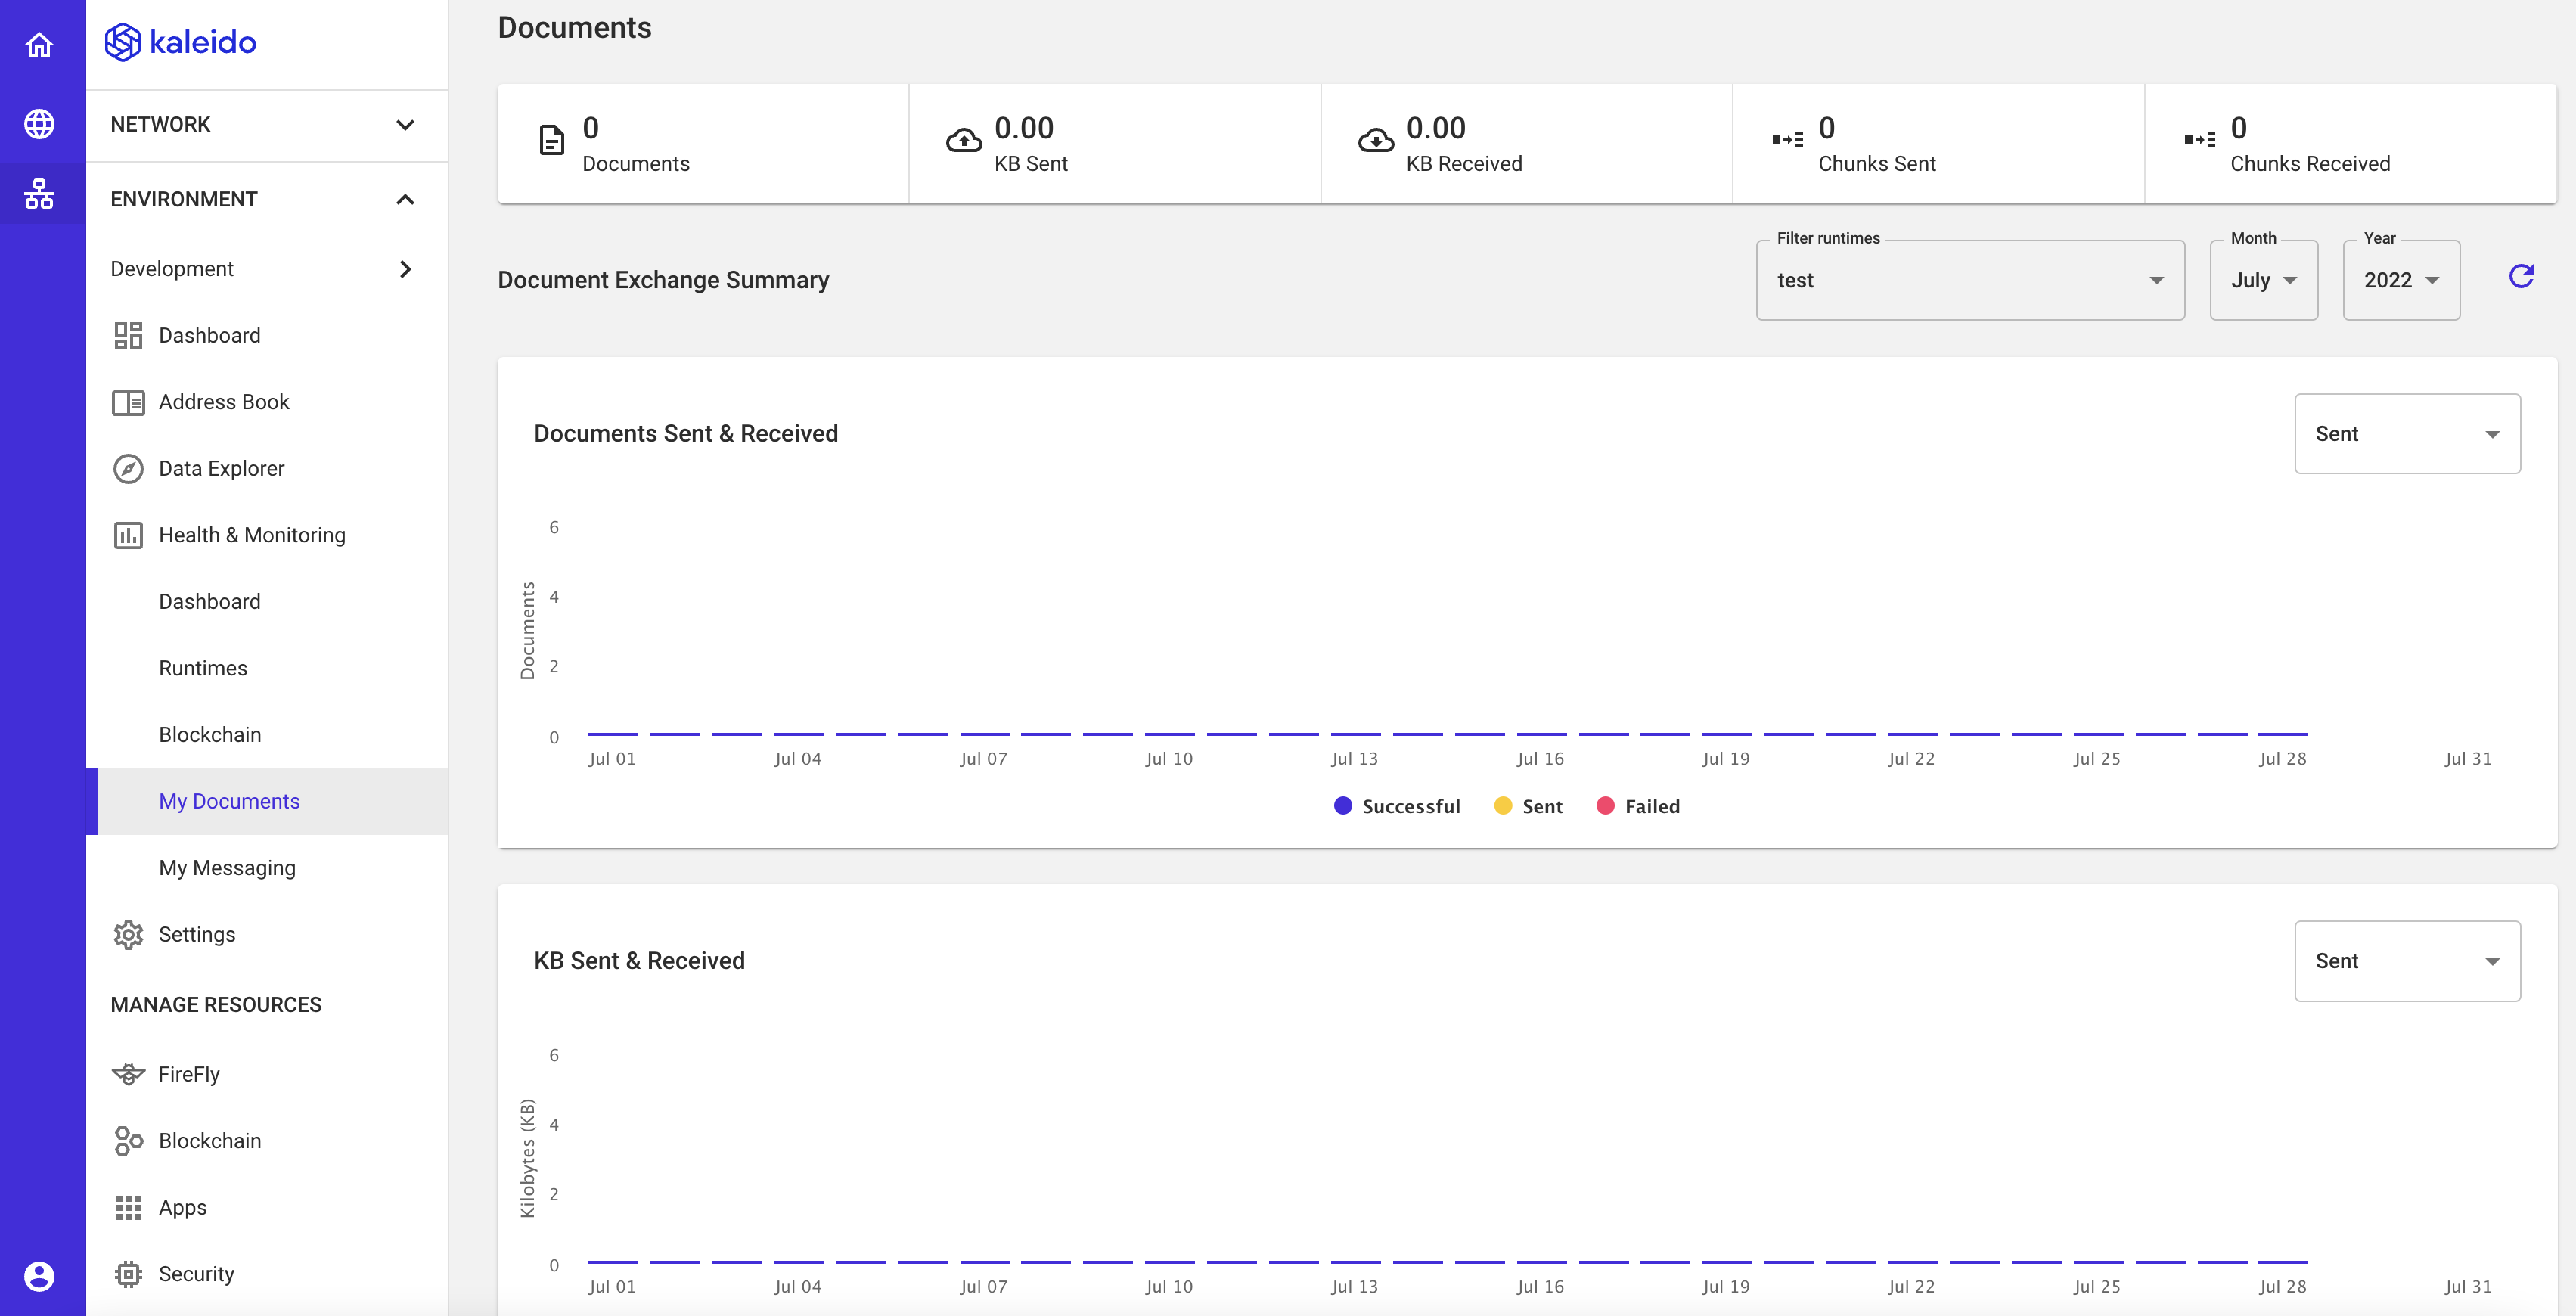Click the Settings gear icon
Viewport: 2576px width, 1316px height.
pos(128,934)
